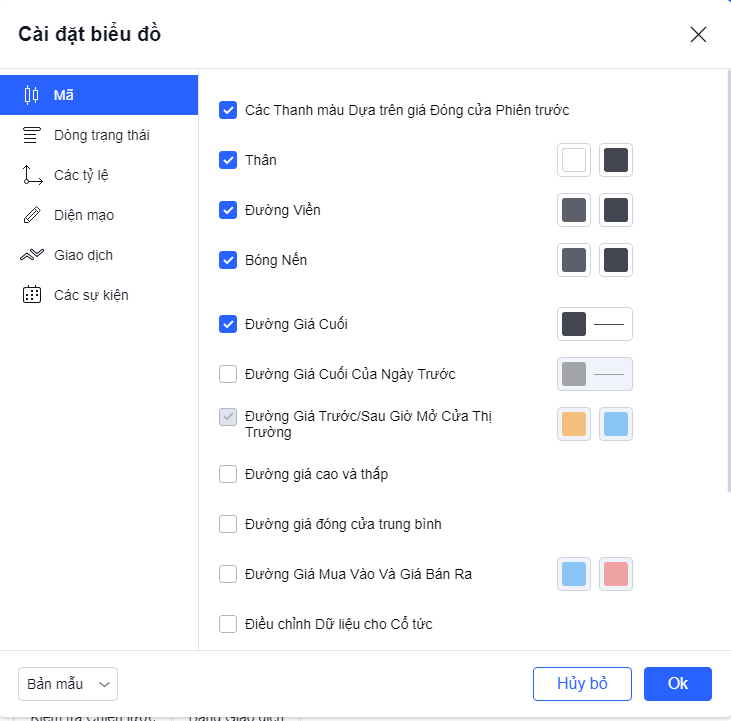Toggle Điều chỉnh Dữ liệu cho Cổ tức

228,624
